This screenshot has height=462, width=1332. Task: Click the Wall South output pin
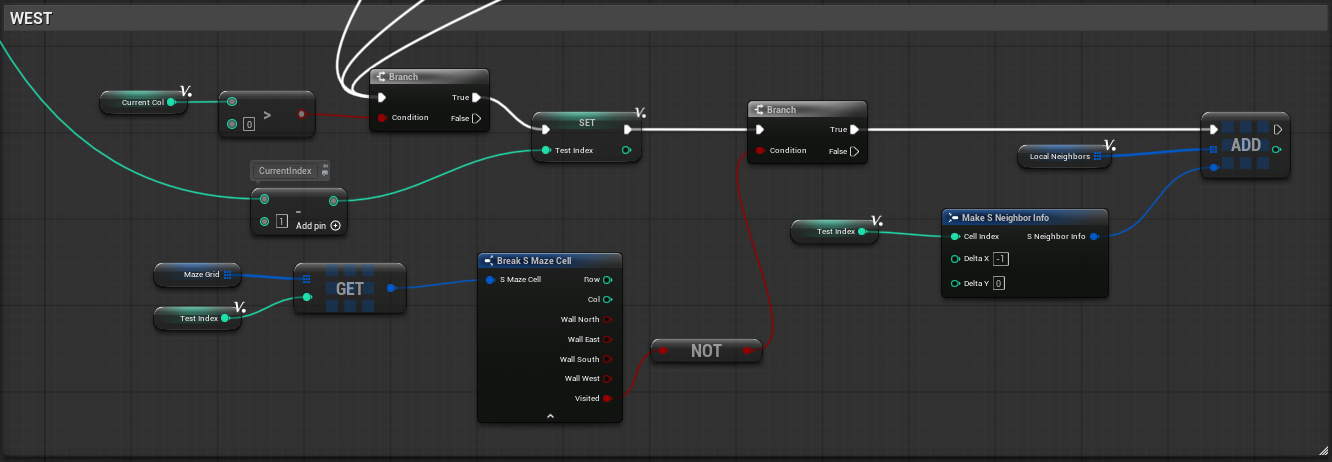pos(608,360)
